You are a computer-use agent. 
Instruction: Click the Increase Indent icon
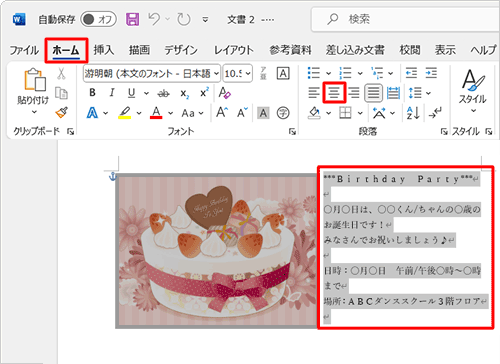(x=431, y=73)
